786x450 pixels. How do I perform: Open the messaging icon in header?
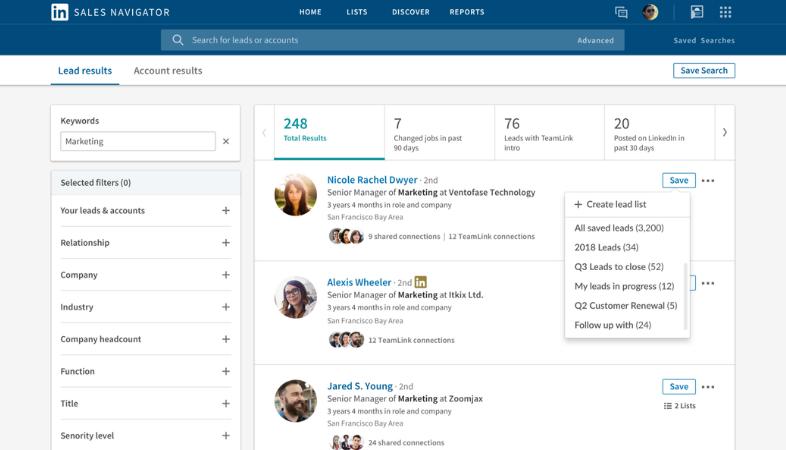coord(621,12)
